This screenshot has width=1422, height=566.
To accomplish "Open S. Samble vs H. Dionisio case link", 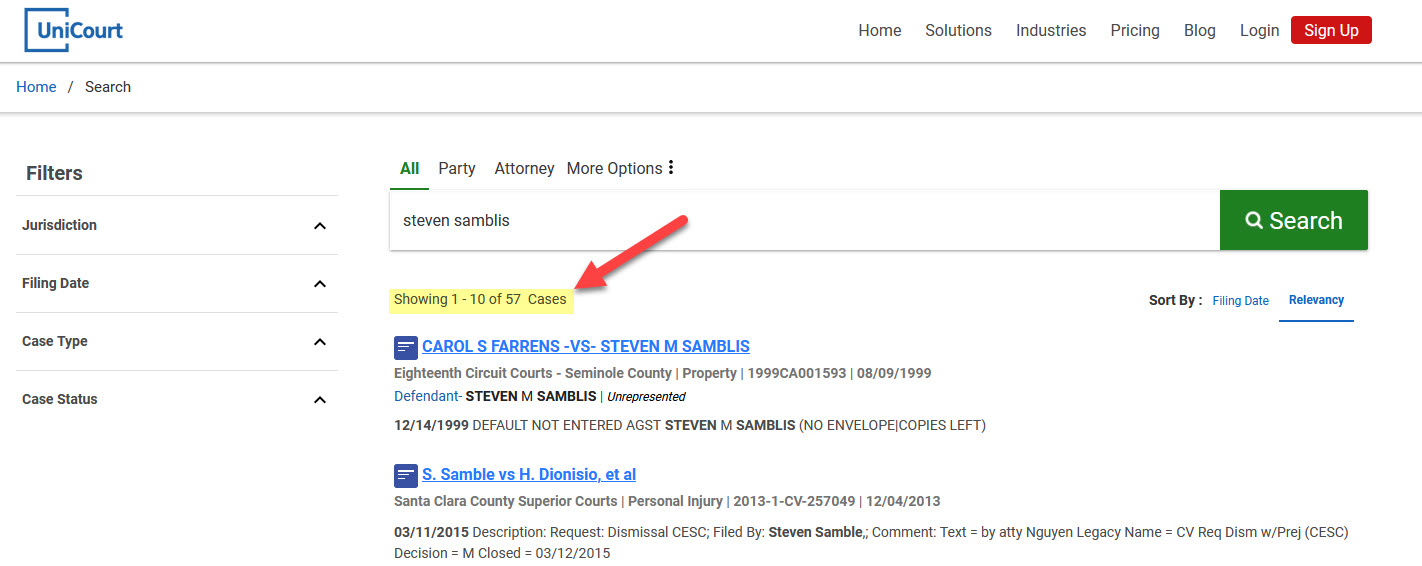I will (x=528, y=475).
